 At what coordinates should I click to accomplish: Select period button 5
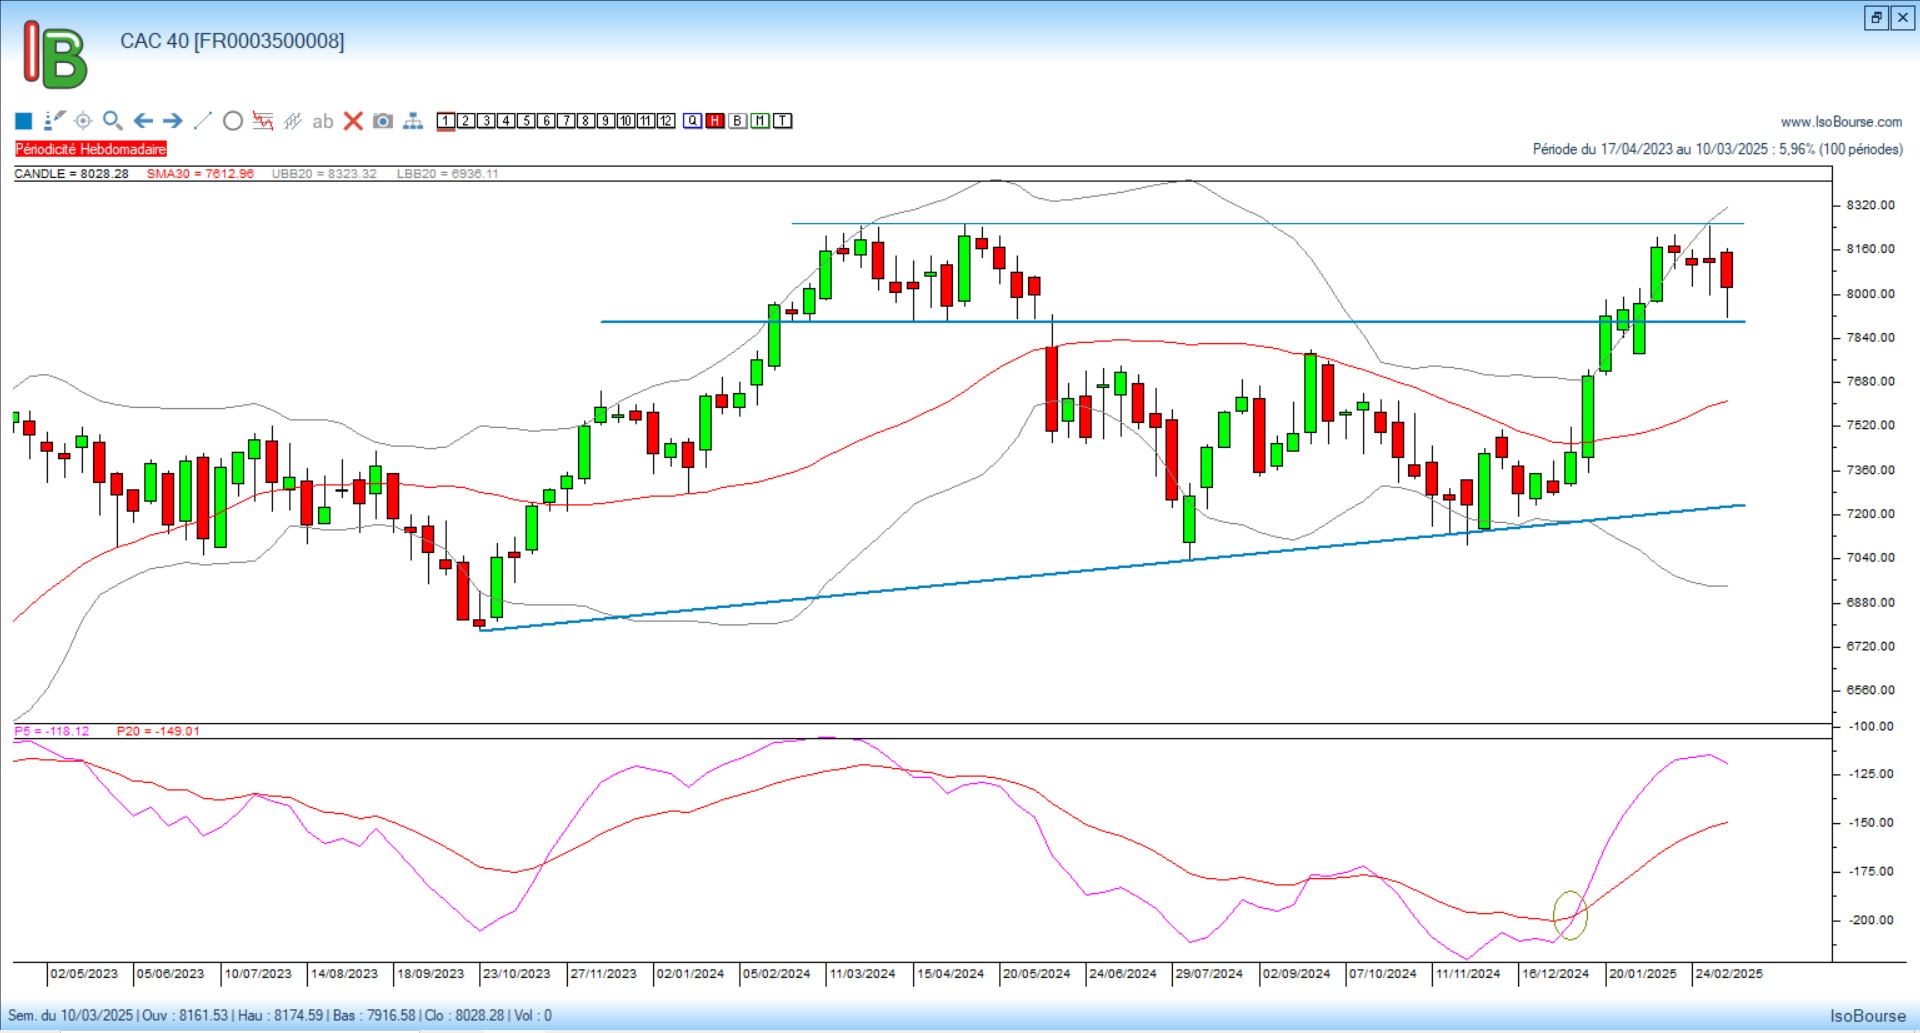coord(526,121)
